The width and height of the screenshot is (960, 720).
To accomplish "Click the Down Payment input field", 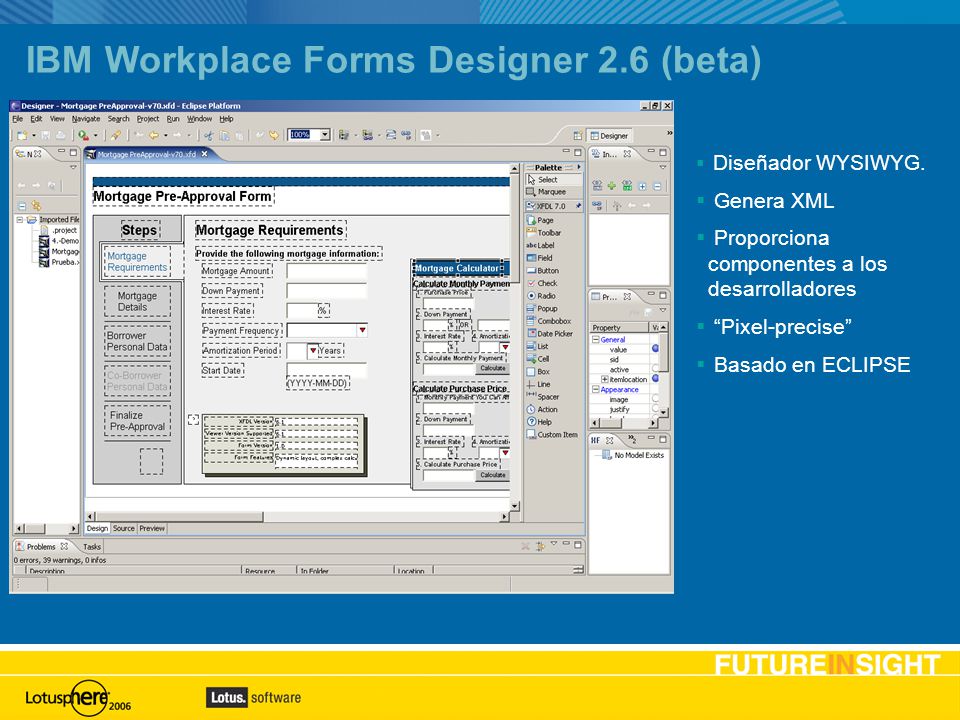I will (326, 291).
